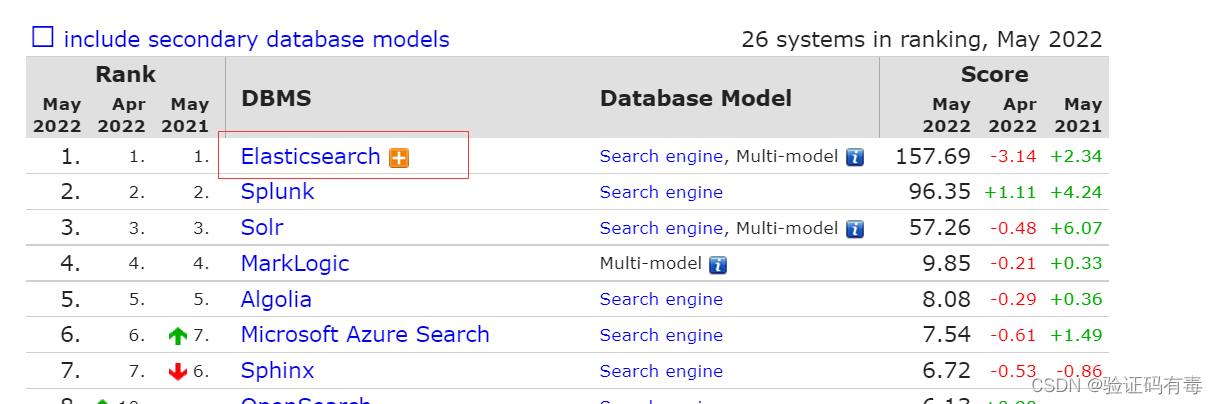Click the Score column header
This screenshot has height=404, width=1218.
(994, 75)
